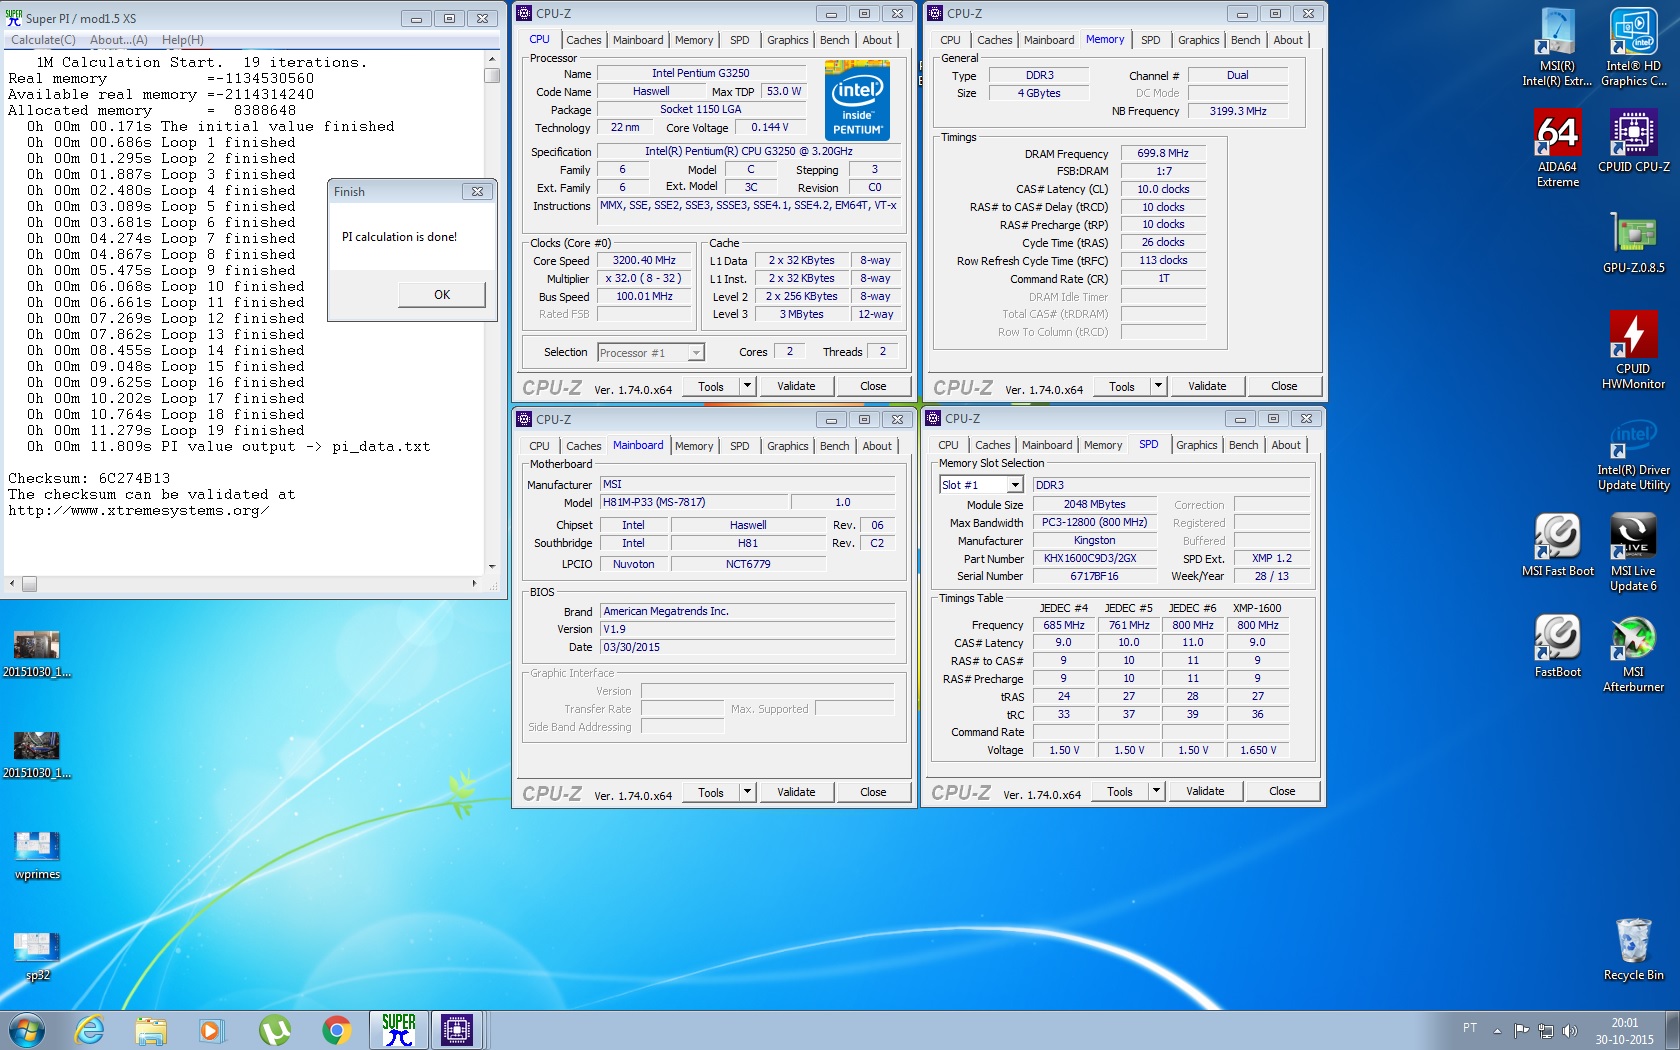The width and height of the screenshot is (1680, 1050).
Task: Click Validate in Memory tab window
Action: (1207, 386)
